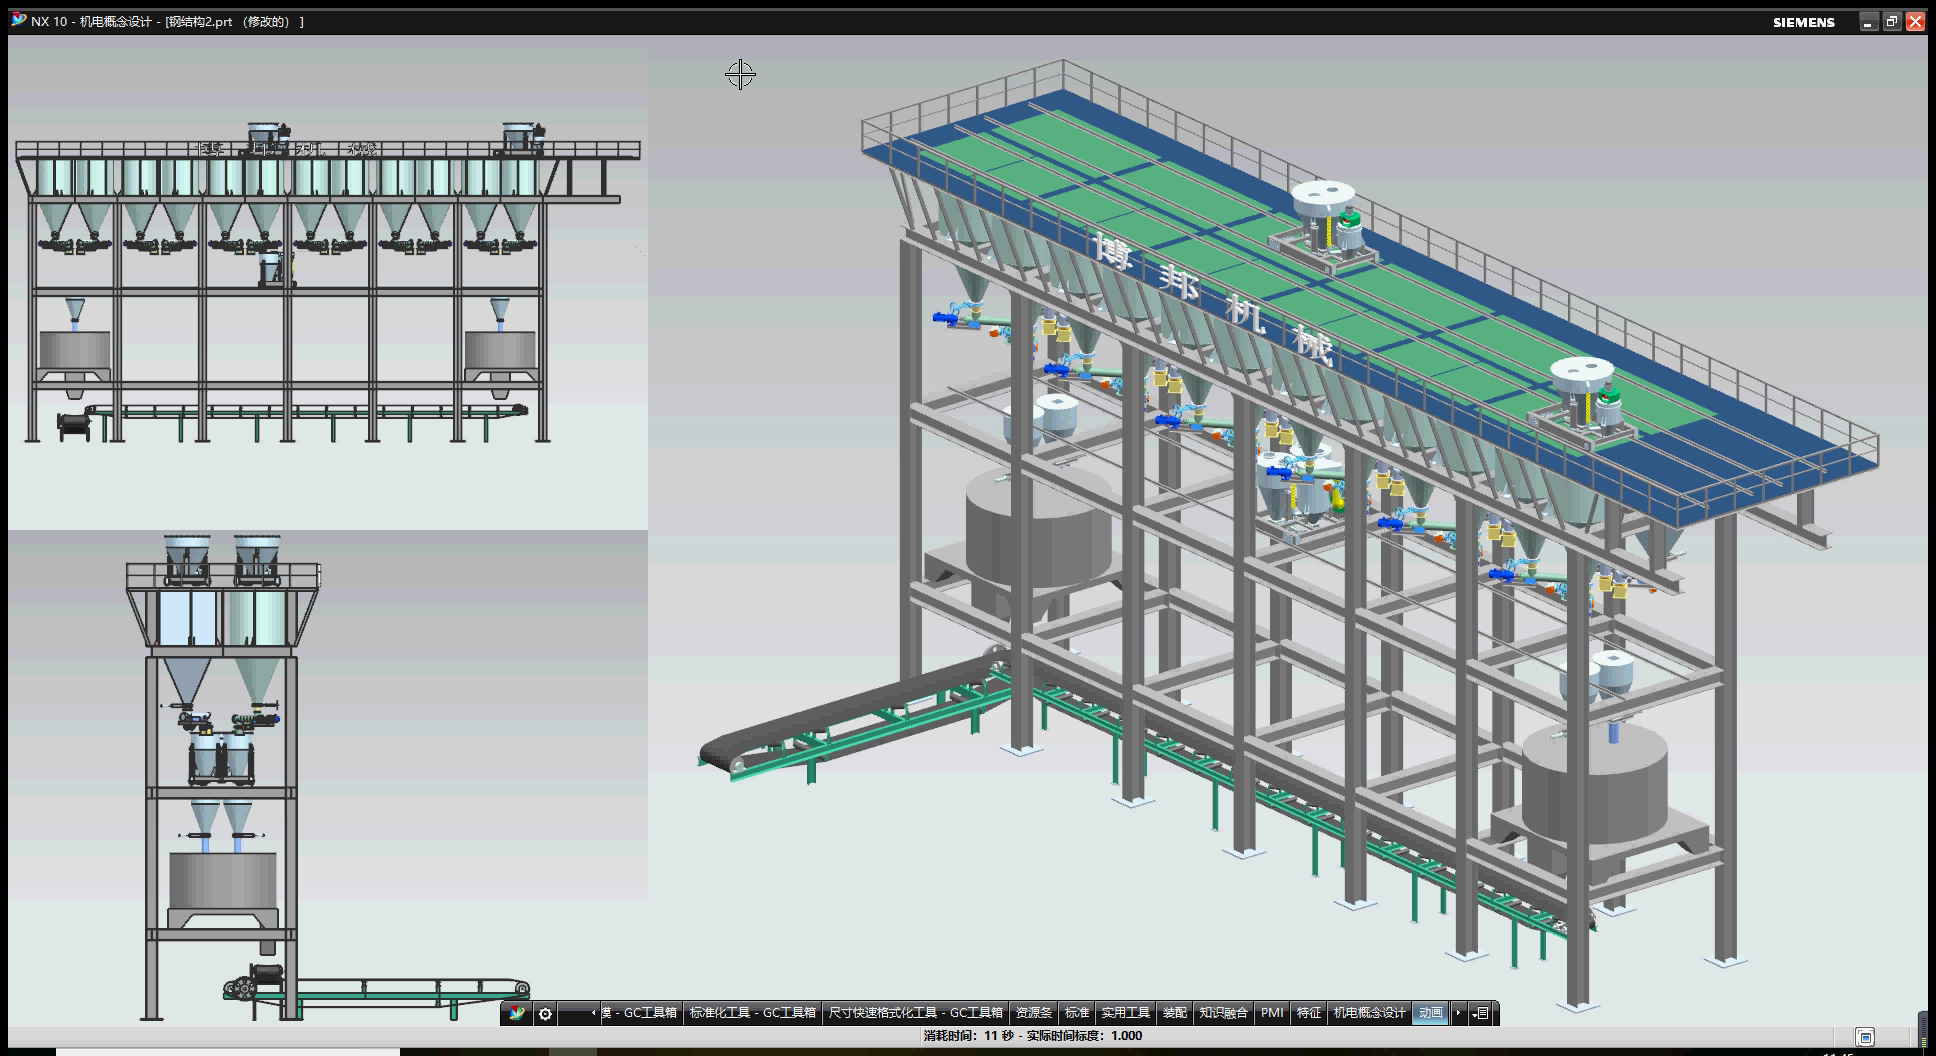Switch to the 知识融合 tab
1936x1056 pixels.
1223,1013
